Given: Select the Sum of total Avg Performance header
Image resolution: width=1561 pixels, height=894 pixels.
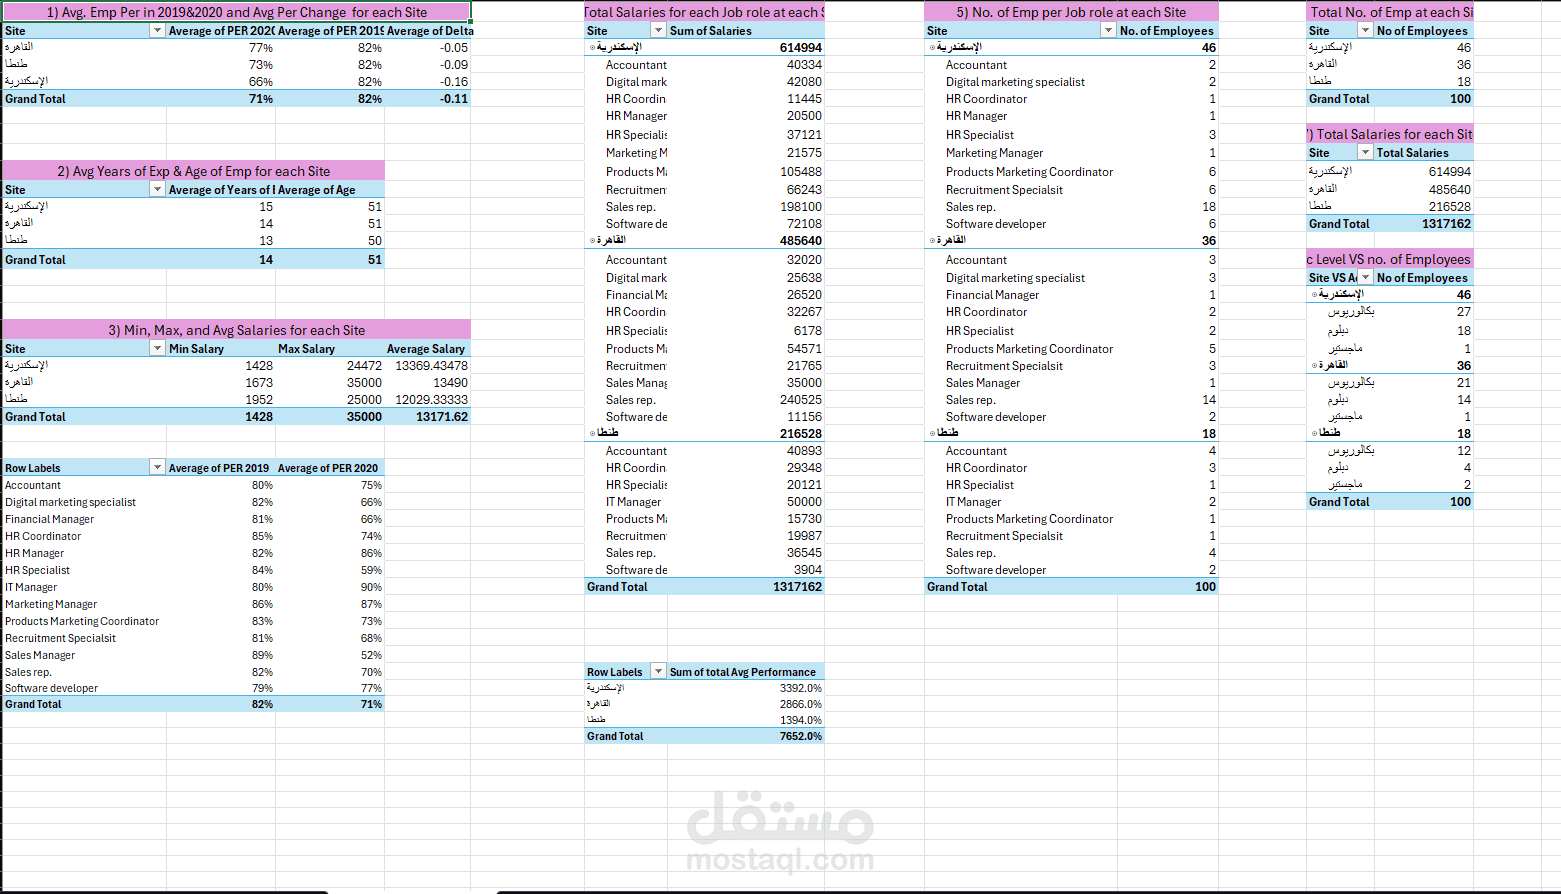Looking at the screenshot, I should click(x=745, y=672).
